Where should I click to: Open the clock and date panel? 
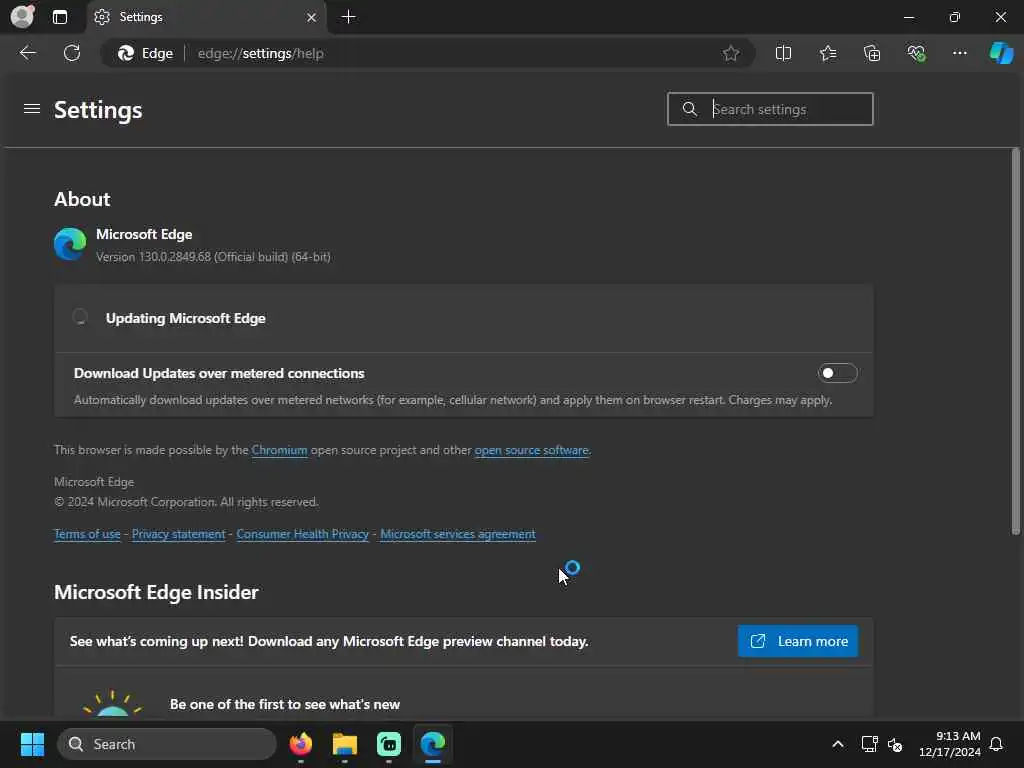click(x=949, y=744)
